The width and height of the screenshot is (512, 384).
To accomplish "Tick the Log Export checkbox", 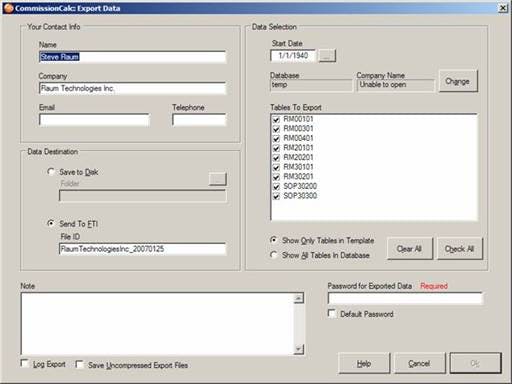I will click(x=24, y=363).
